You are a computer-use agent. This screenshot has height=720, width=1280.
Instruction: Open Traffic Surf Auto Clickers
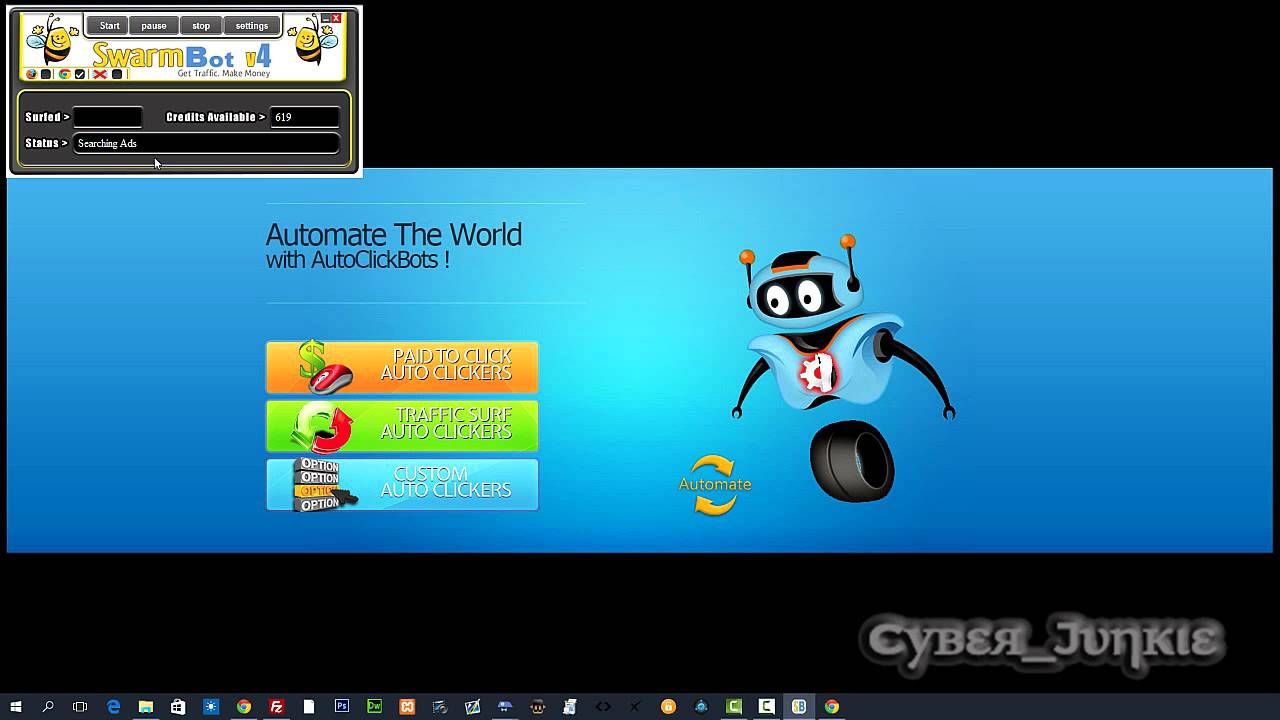coord(402,426)
